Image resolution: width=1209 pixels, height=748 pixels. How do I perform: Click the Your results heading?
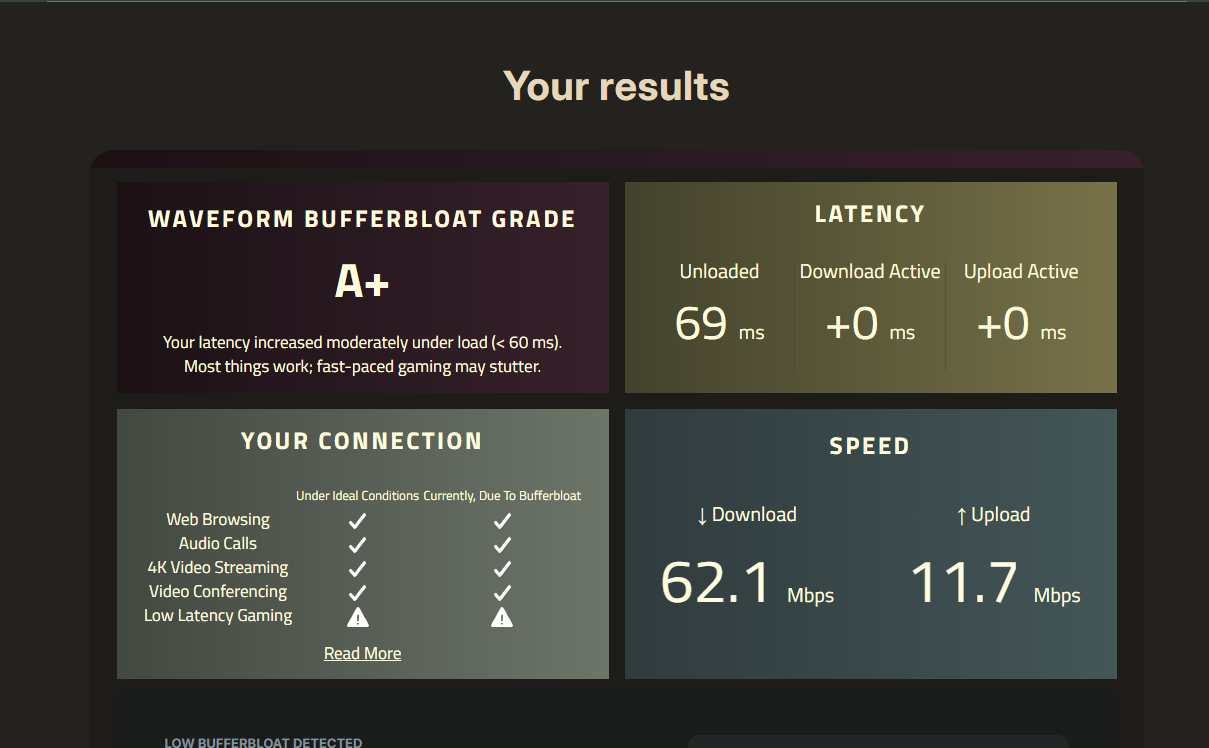[616, 86]
